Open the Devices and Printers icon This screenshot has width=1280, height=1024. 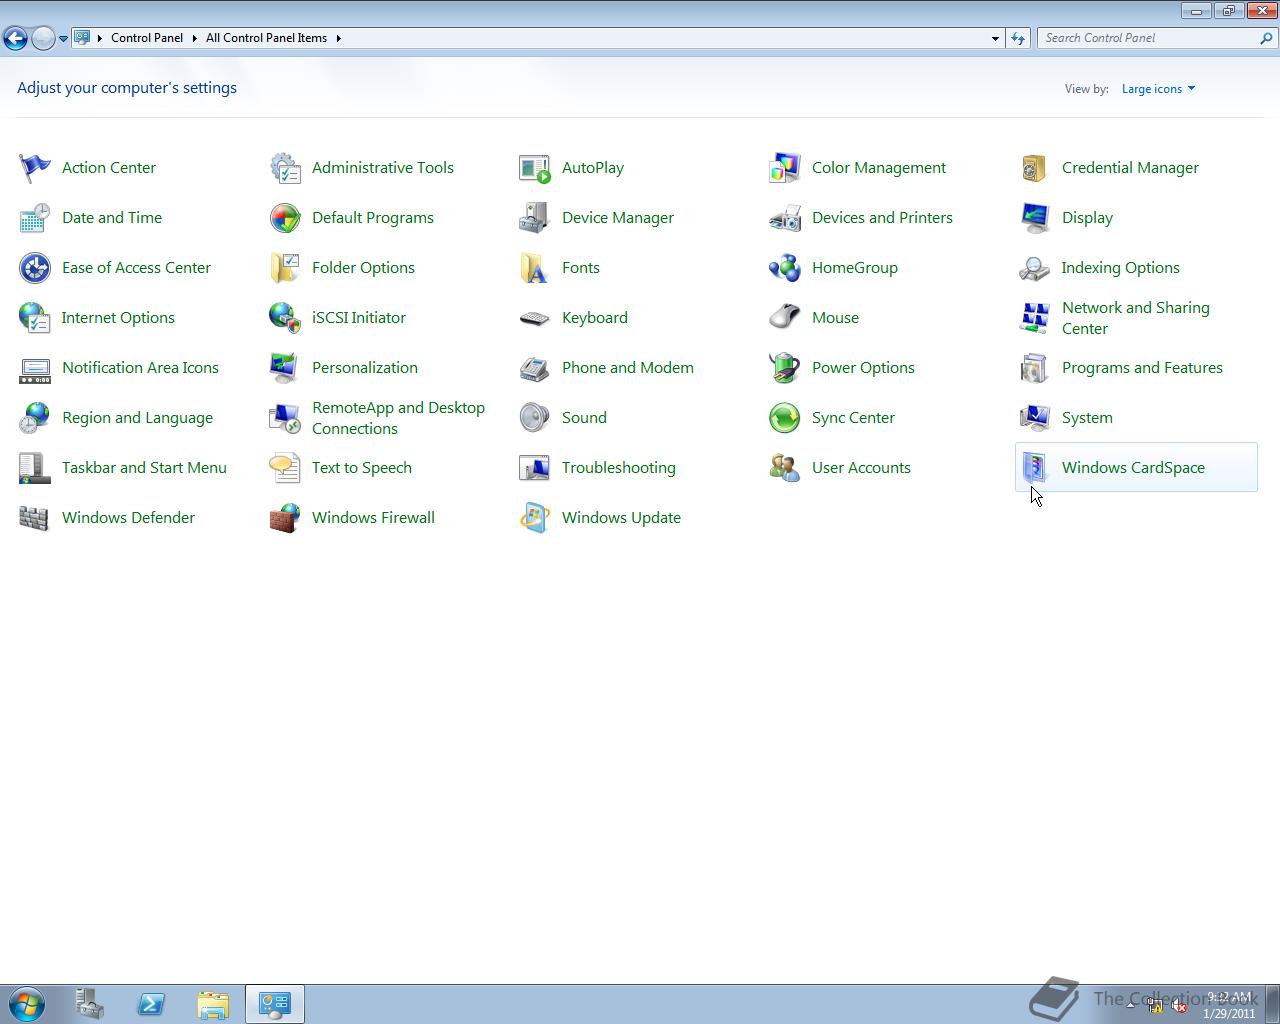point(785,218)
